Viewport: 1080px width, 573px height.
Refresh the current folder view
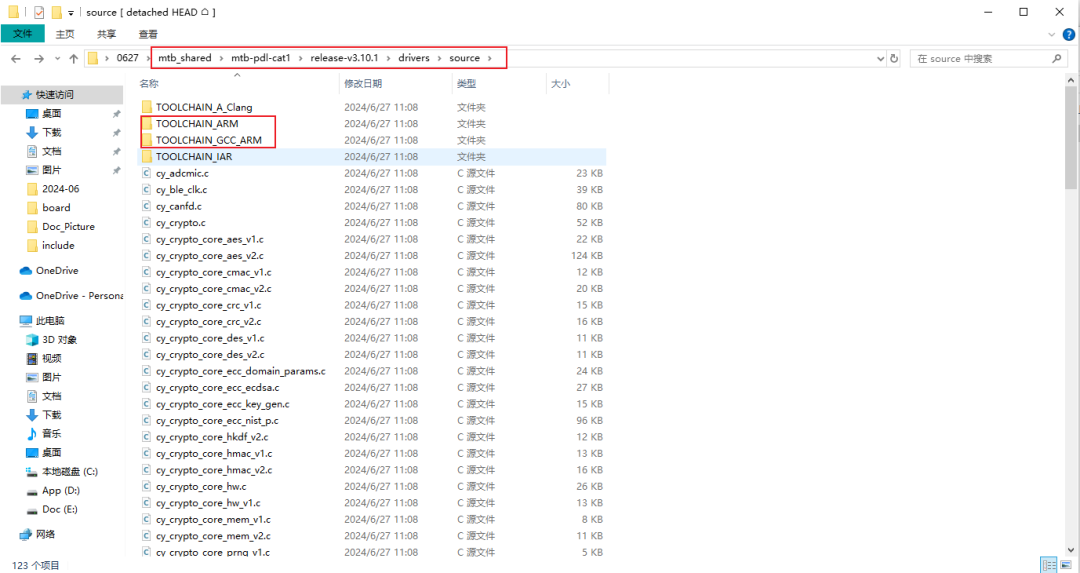point(892,59)
